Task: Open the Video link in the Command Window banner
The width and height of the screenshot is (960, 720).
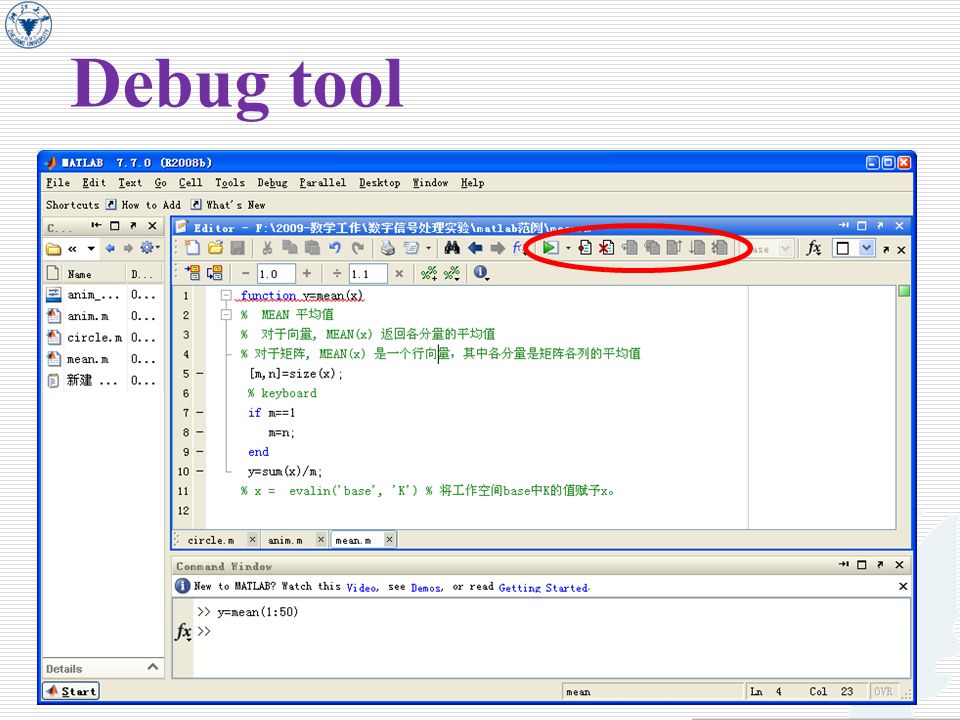Action: click(x=362, y=587)
